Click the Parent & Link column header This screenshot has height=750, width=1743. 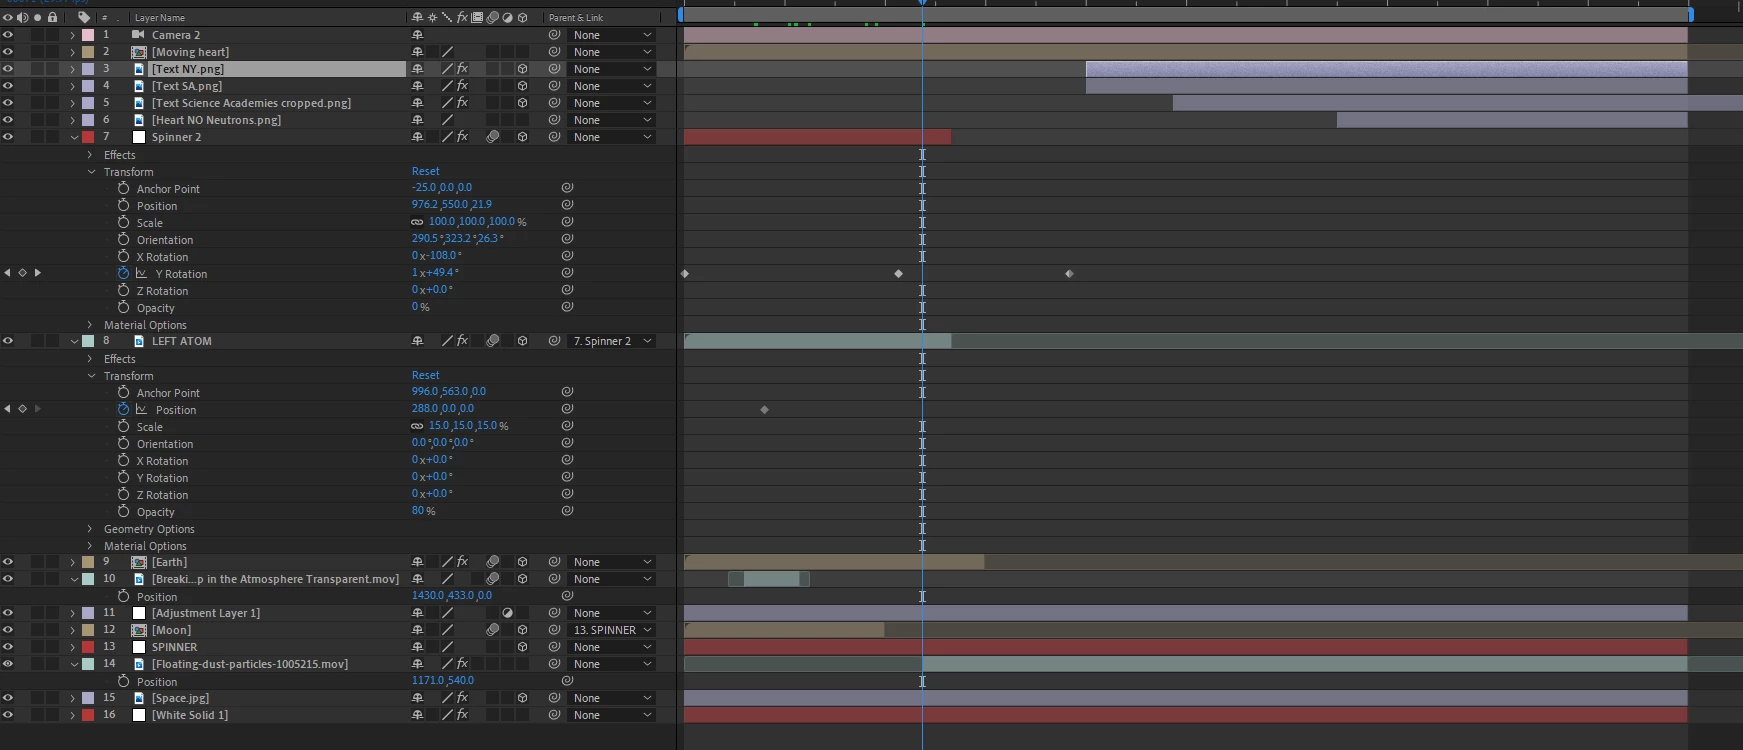click(576, 18)
